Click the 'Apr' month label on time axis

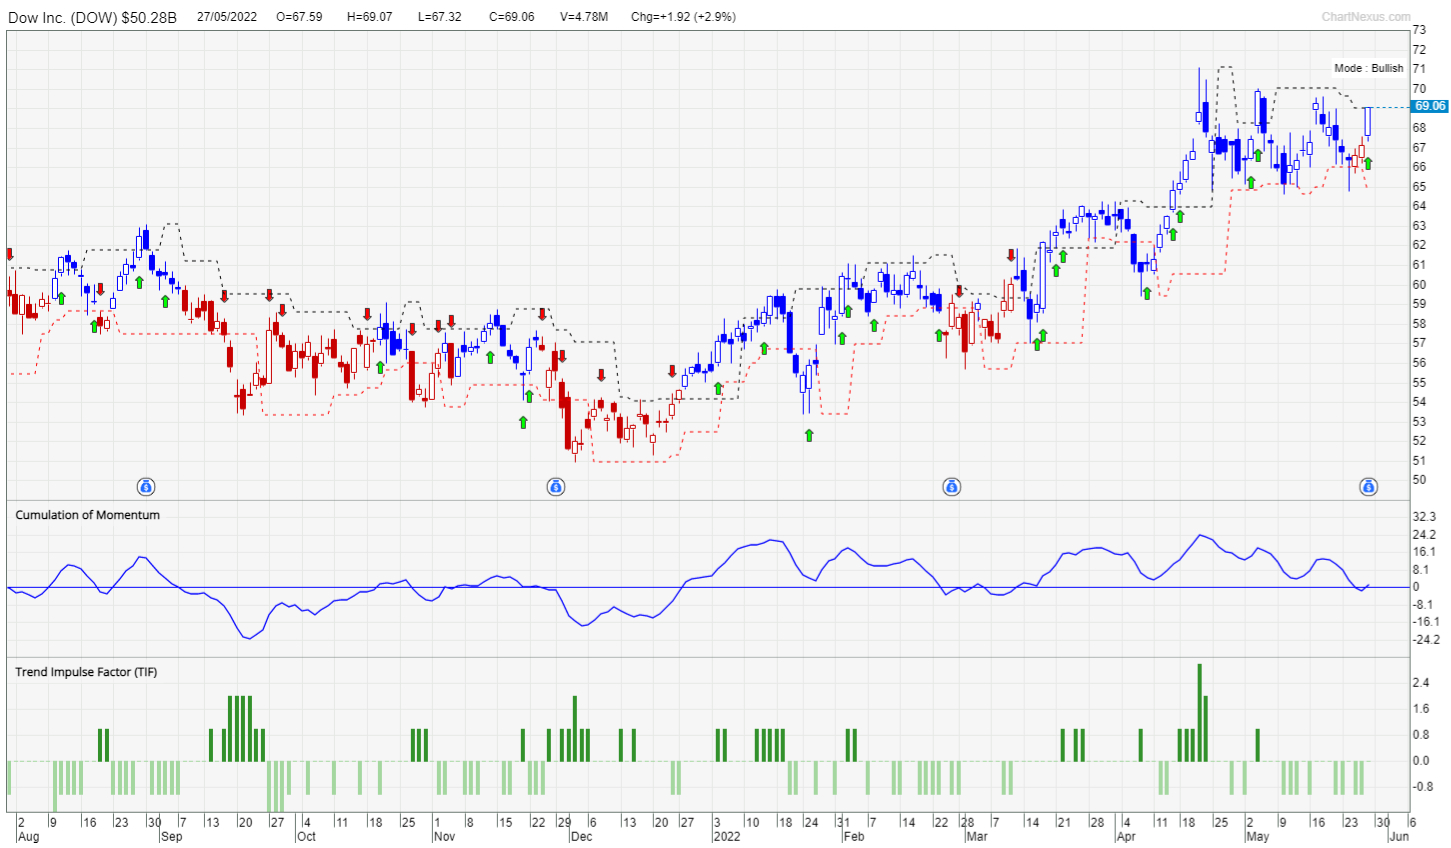(1126, 837)
